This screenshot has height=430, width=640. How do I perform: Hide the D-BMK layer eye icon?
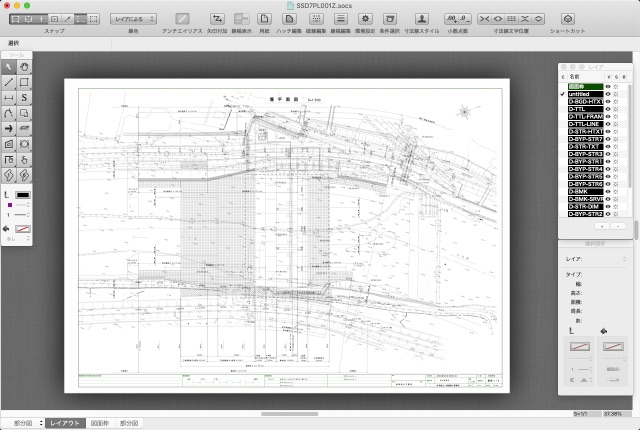click(607, 190)
